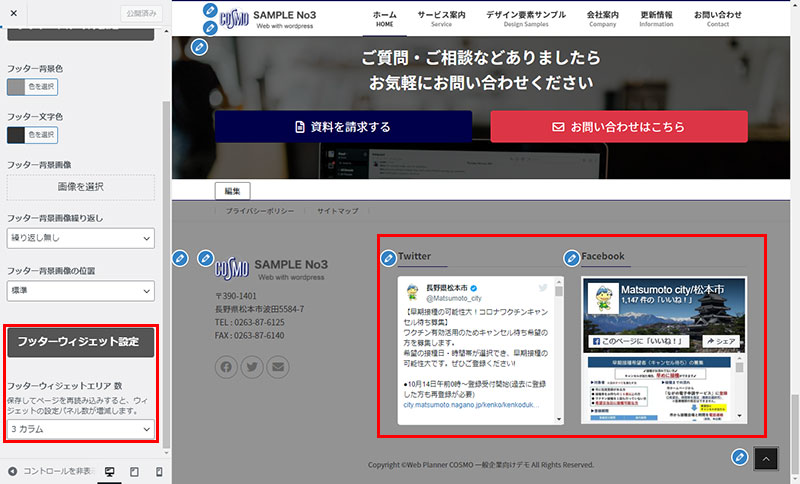The image size is (800, 484).
Task: Switch to tablet preview mode
Action: click(134, 471)
